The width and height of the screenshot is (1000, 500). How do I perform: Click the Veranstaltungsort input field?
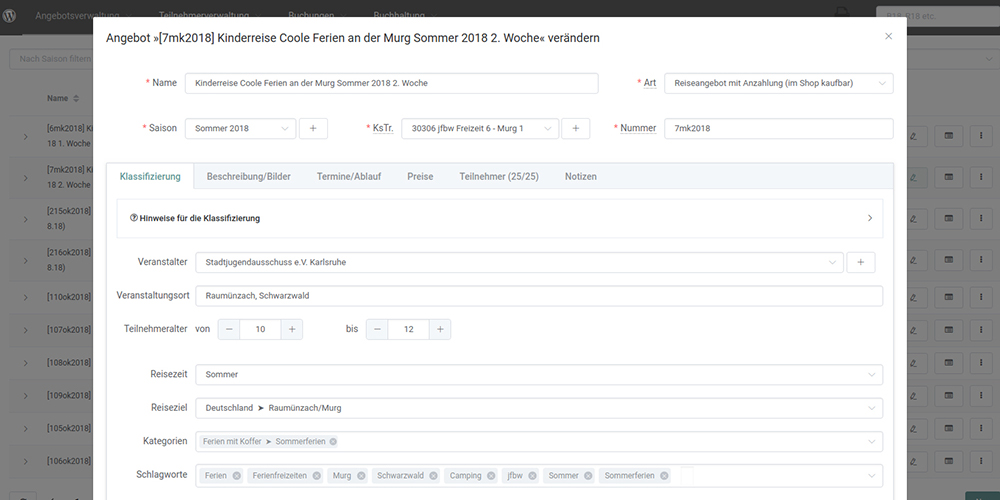pyautogui.click(x=539, y=296)
